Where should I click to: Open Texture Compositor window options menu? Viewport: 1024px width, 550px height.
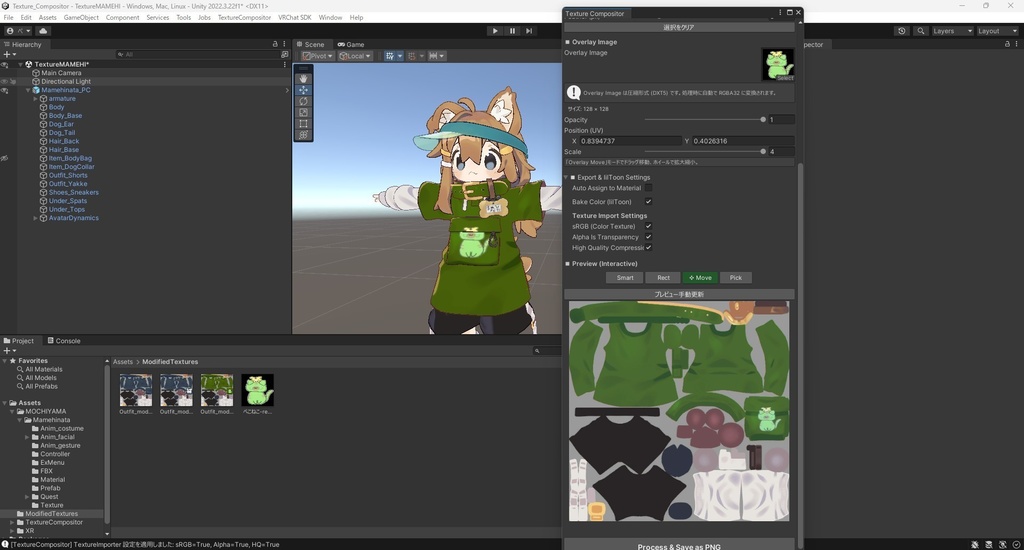(x=780, y=12)
